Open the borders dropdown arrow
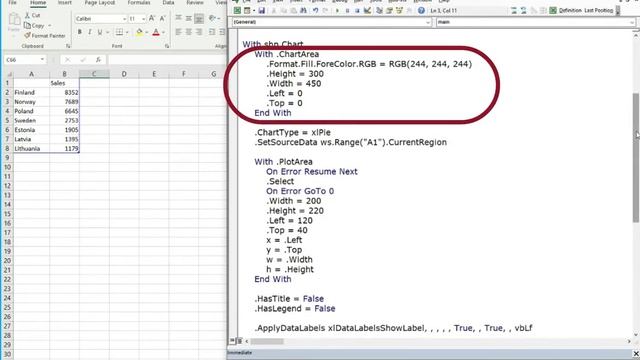Image resolution: width=640 pixels, height=360 pixels. (127, 32)
